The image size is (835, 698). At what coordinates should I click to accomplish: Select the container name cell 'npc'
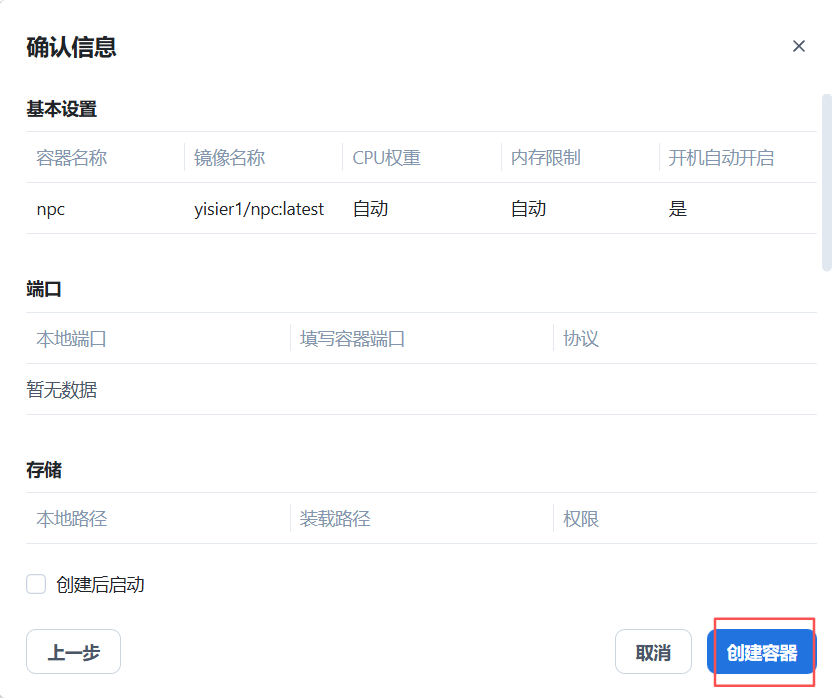51,209
